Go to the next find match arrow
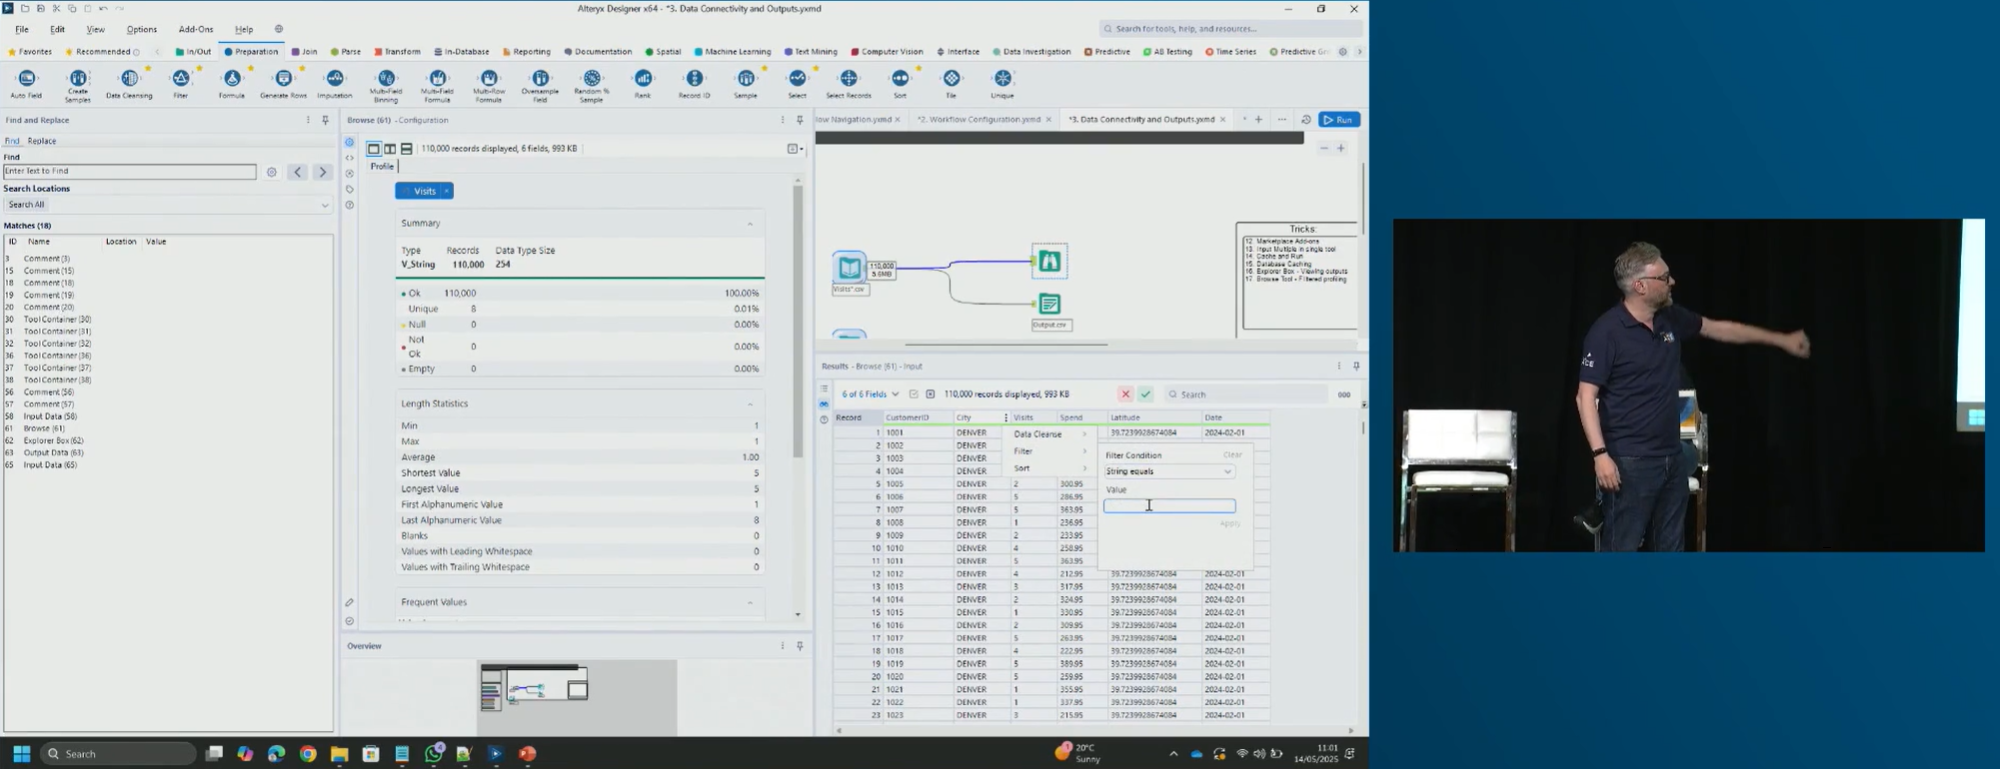 tap(322, 172)
